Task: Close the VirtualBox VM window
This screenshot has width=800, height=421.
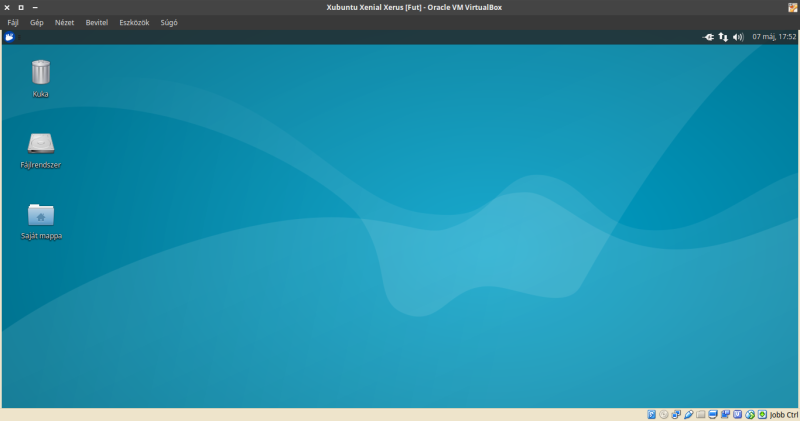Action: (x=7, y=8)
